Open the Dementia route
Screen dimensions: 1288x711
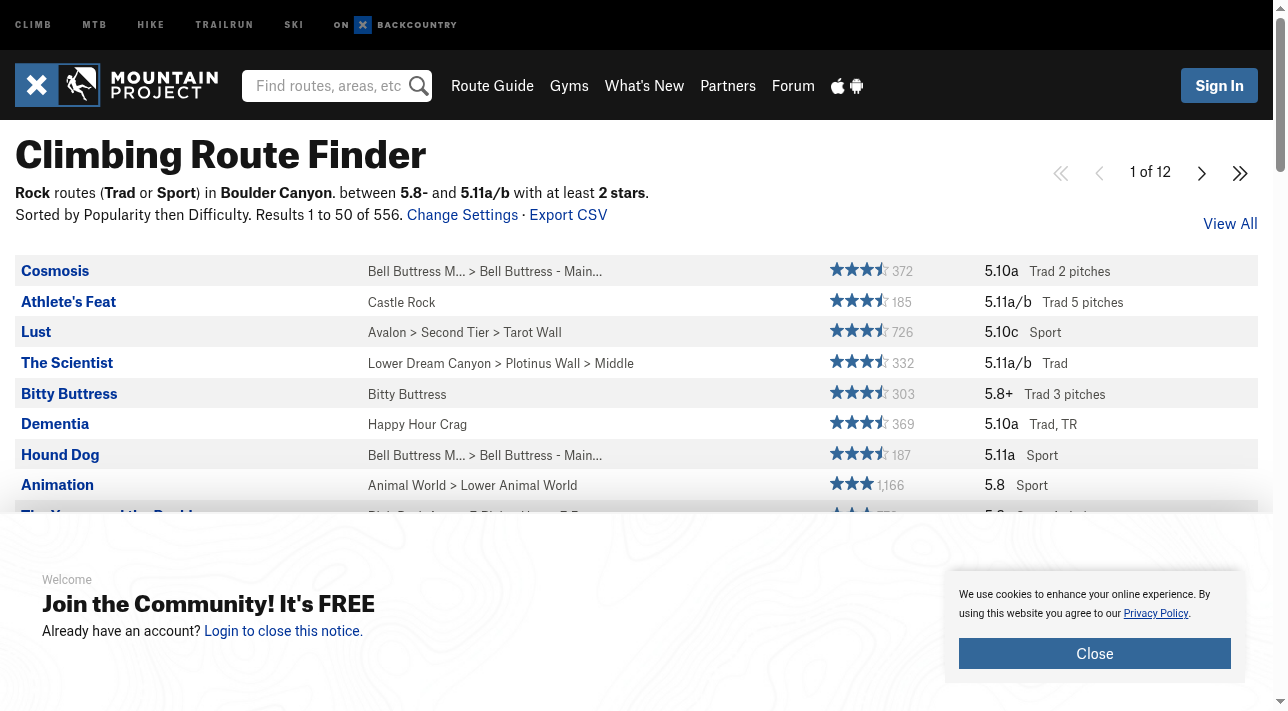55,424
